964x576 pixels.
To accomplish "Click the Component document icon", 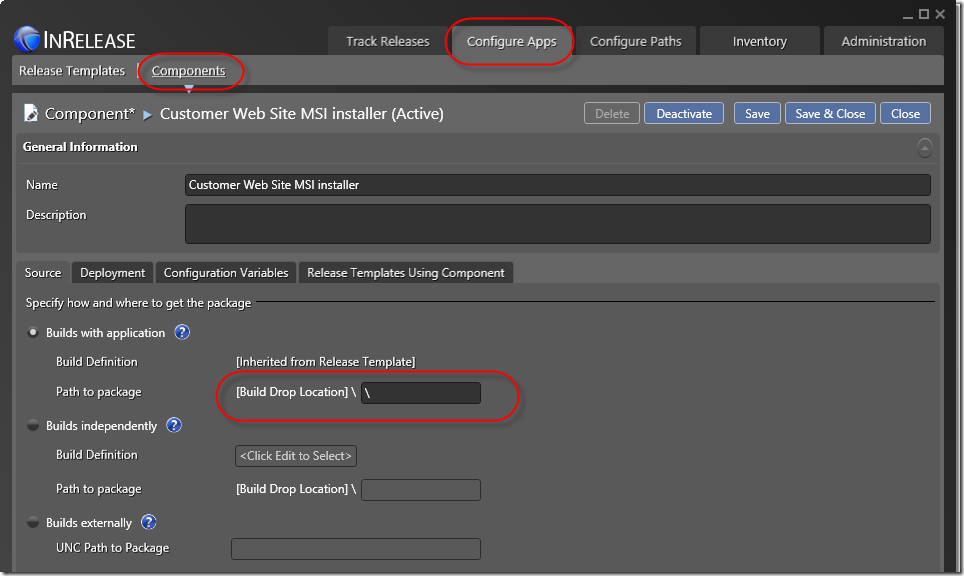I will pyautogui.click(x=31, y=113).
